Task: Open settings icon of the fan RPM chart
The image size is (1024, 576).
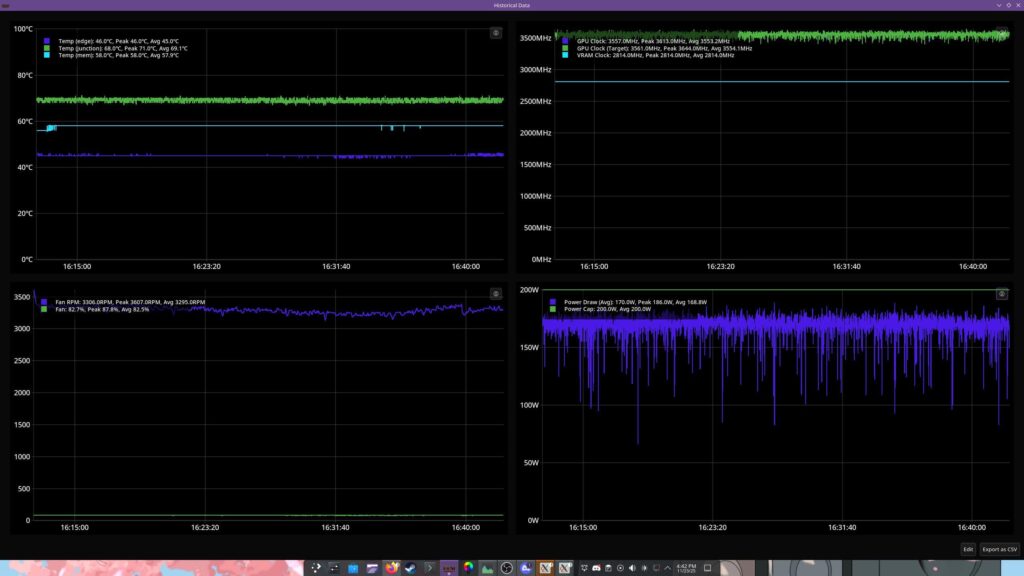Action: click(496, 294)
